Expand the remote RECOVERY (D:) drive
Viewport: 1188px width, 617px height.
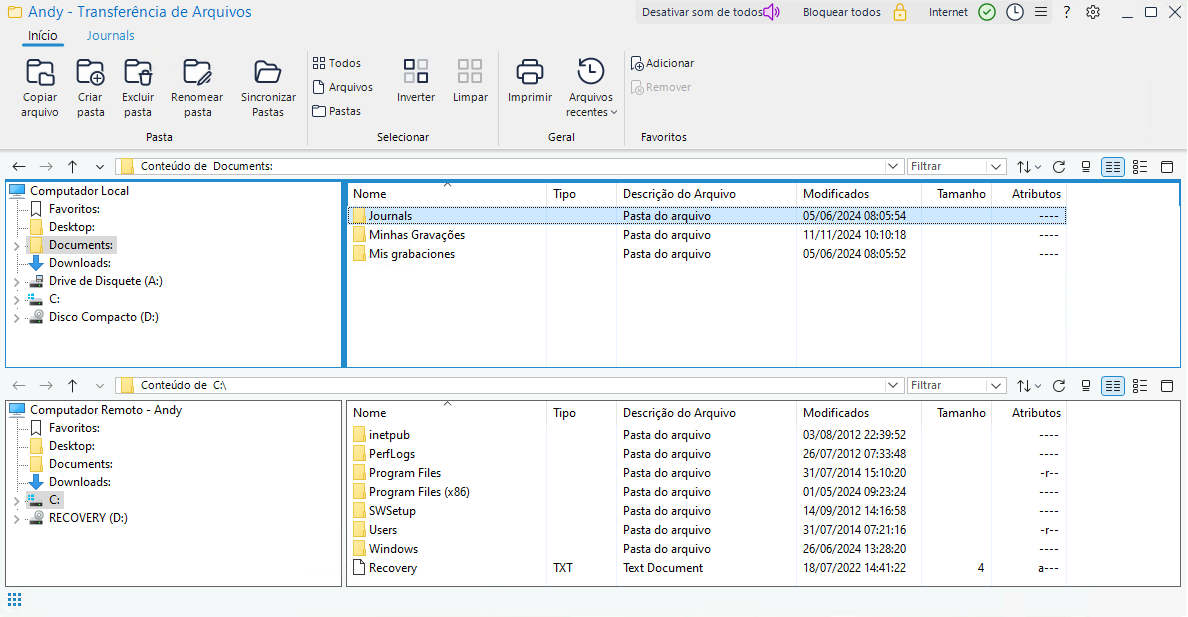pos(16,519)
